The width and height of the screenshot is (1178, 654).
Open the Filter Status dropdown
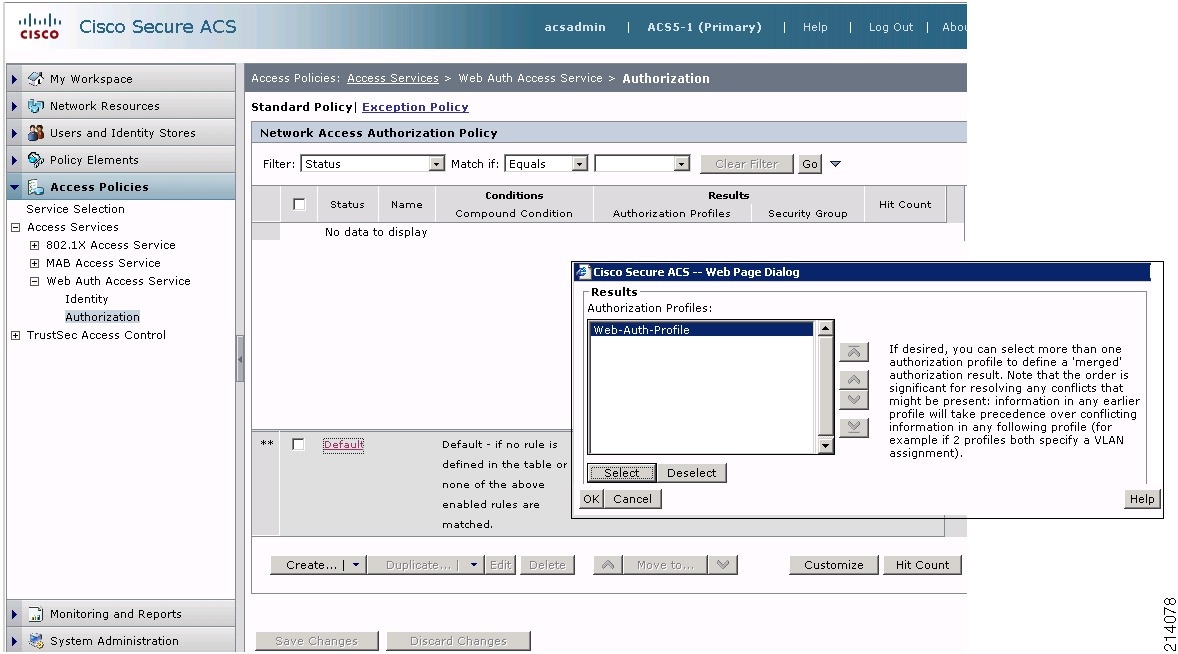coord(436,164)
